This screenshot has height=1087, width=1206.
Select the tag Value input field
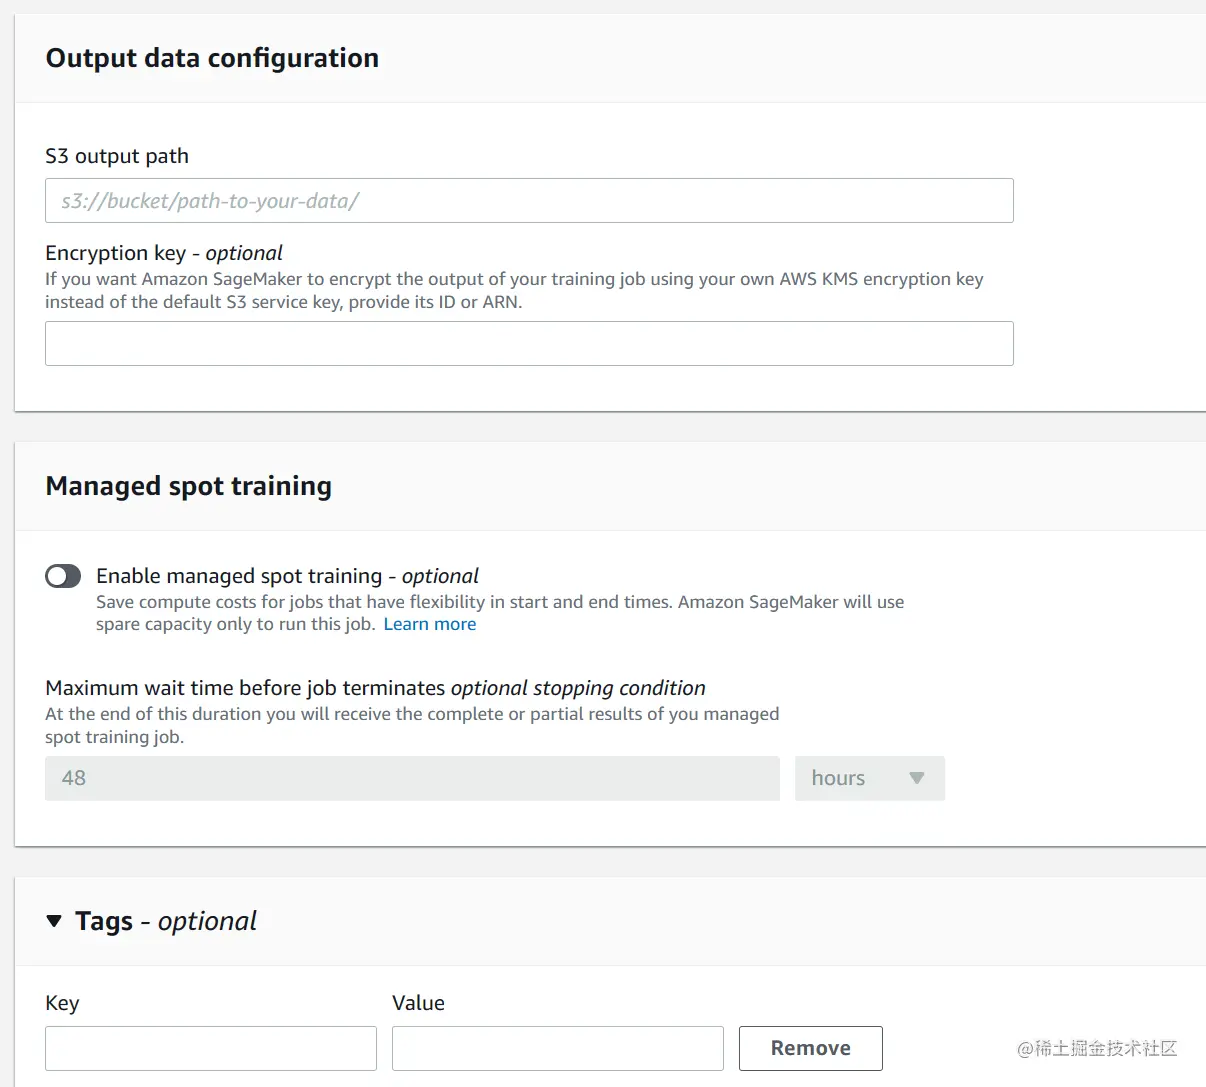pos(557,1048)
